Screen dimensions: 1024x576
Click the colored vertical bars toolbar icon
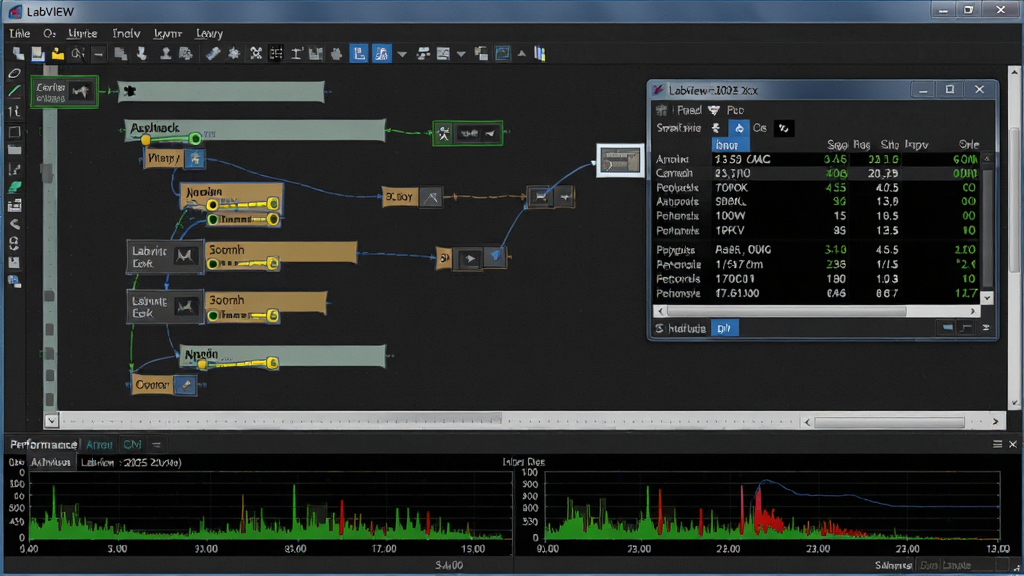(539, 54)
